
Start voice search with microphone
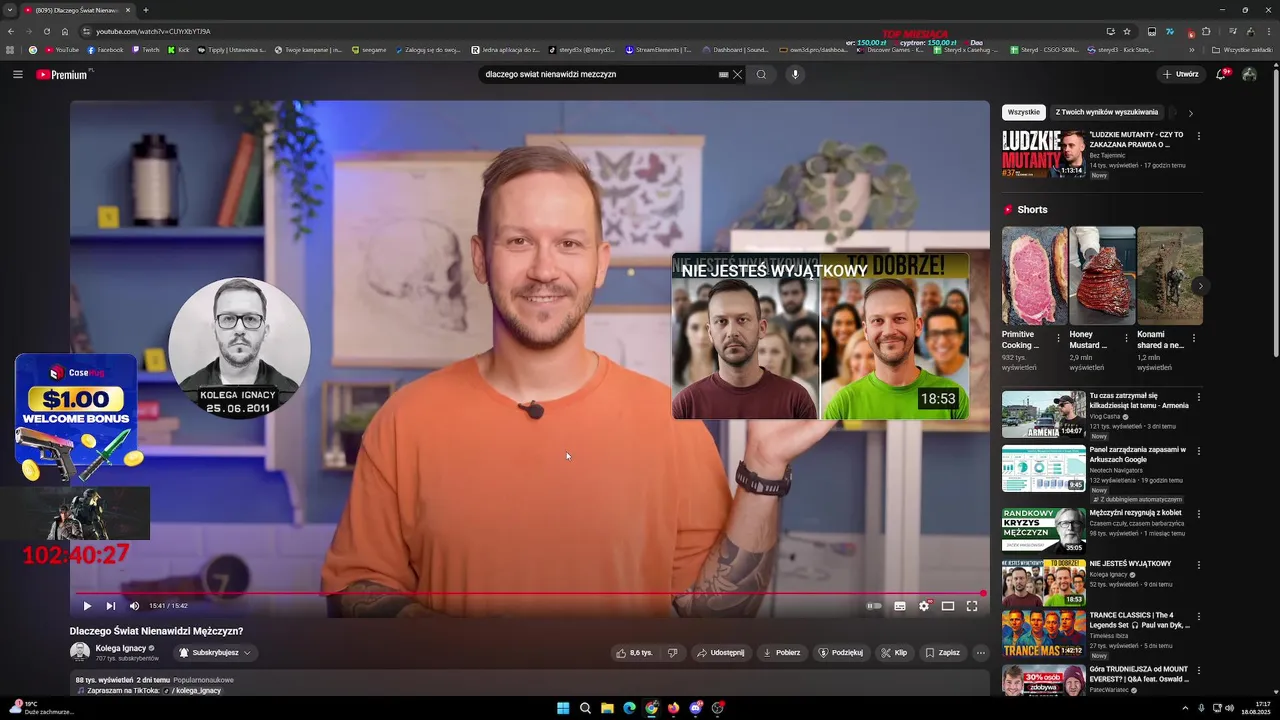pyautogui.click(x=795, y=74)
